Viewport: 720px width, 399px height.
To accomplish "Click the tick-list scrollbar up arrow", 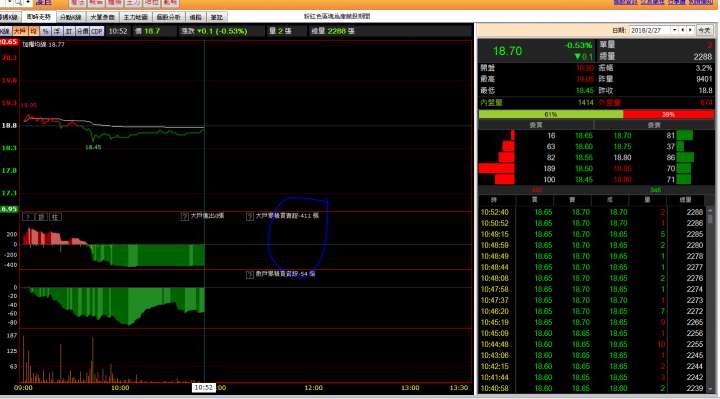I will click(x=710, y=210).
